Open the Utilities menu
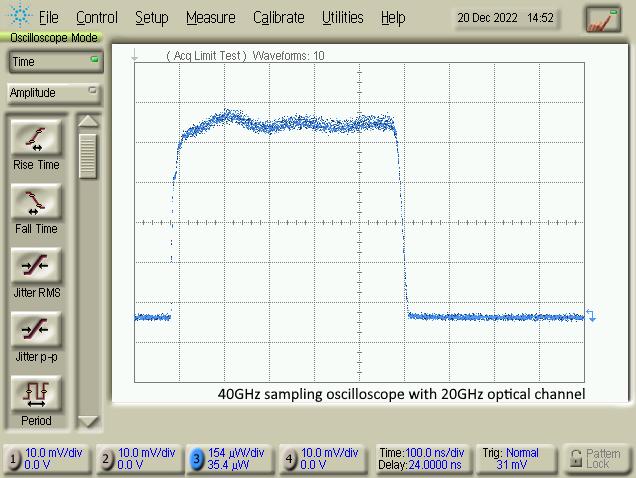The height and width of the screenshot is (478, 636). pos(343,17)
